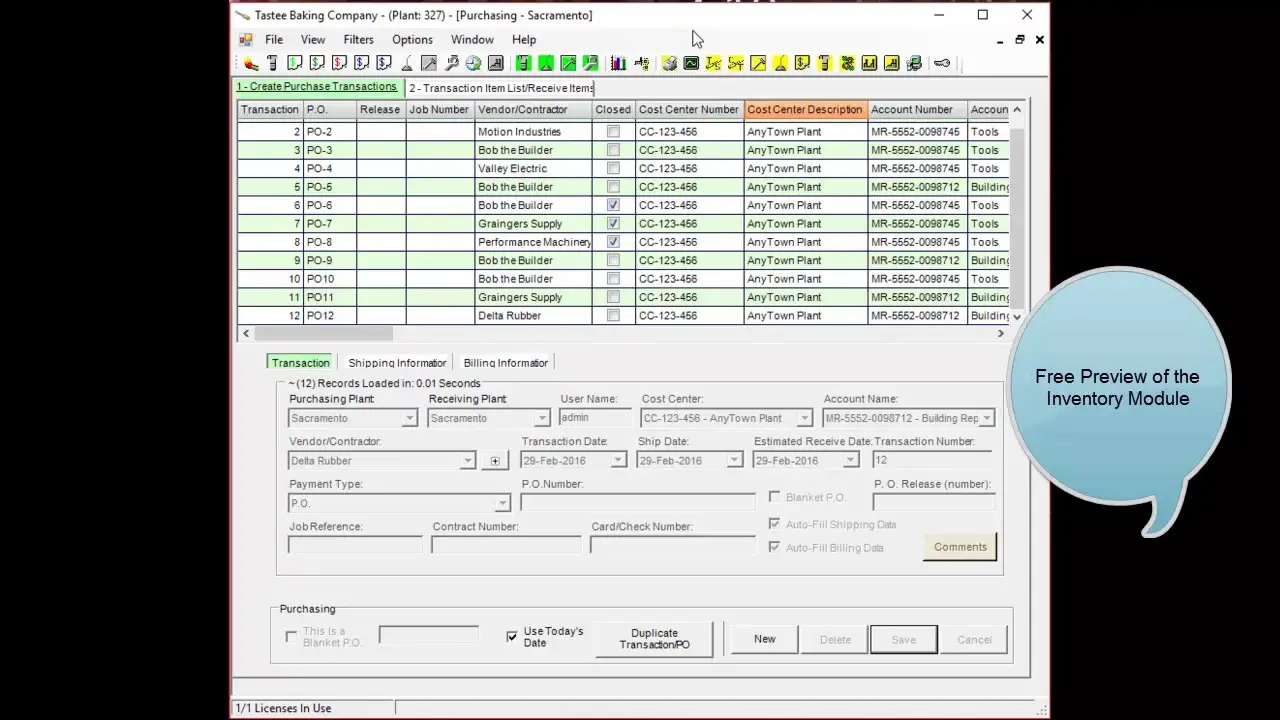1280x720 pixels.
Task: Click into the P.O.Number input field
Action: point(638,502)
